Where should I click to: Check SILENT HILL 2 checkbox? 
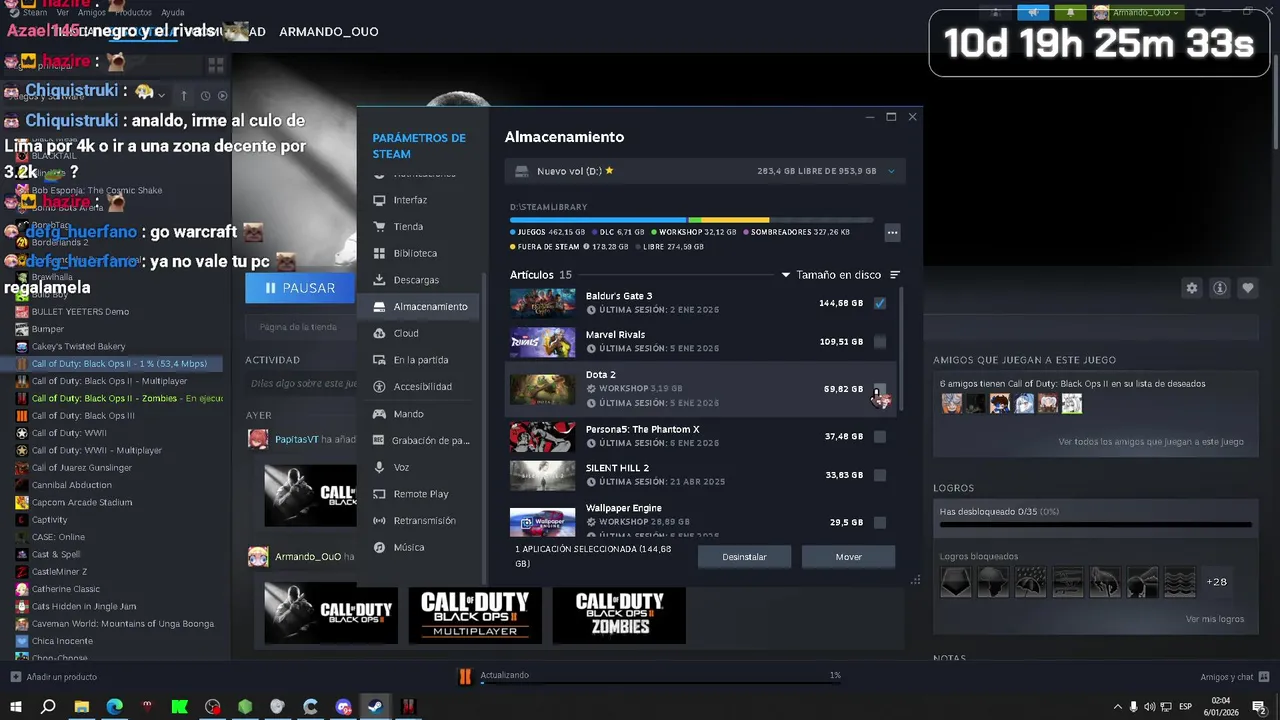(880, 476)
